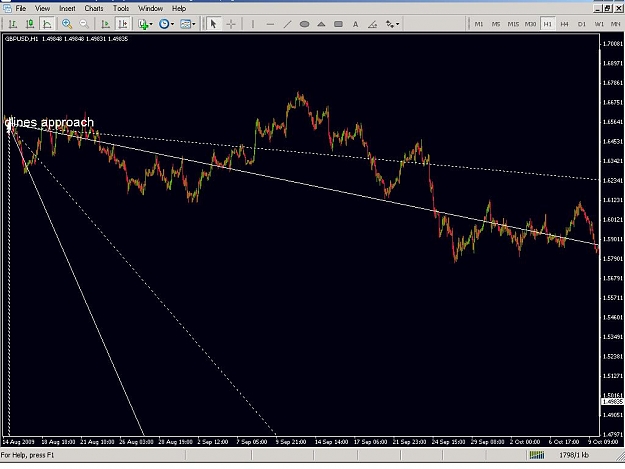This screenshot has width=625, height=469.
Task: Click the 1.70081 price scale label
Action: coord(613,43)
